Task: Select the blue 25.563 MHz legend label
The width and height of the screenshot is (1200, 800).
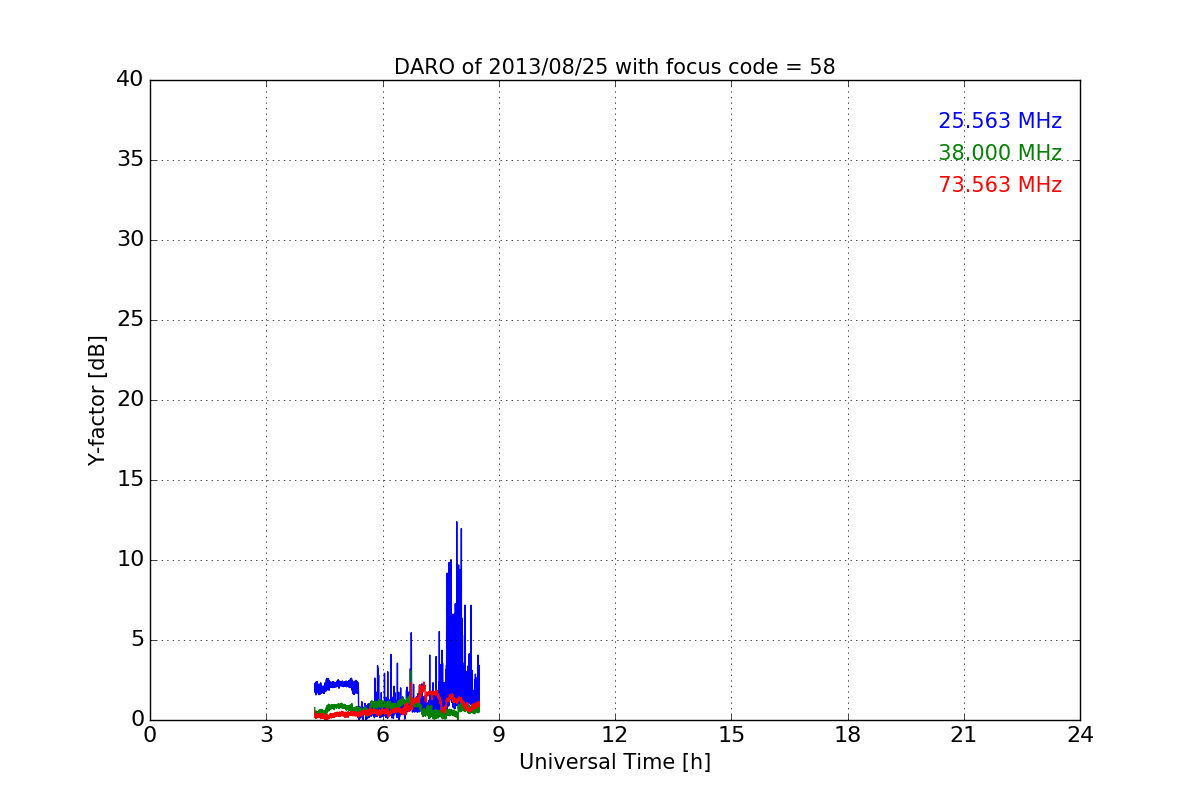Action: [x=1000, y=121]
